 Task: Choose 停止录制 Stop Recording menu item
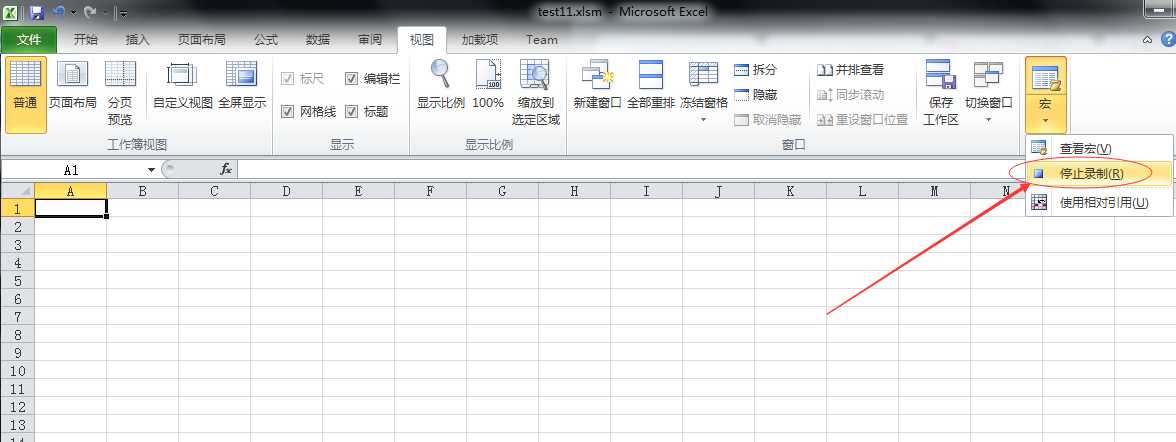(x=1099, y=173)
